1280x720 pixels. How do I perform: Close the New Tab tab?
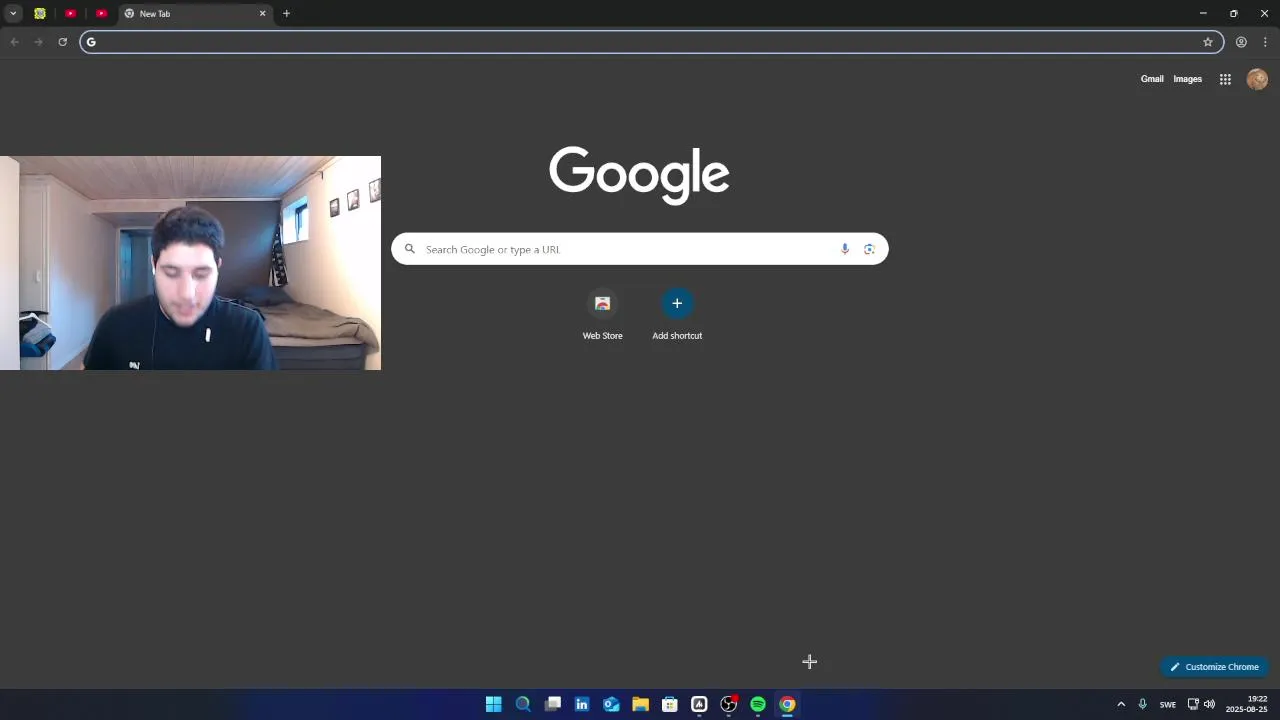[x=263, y=14]
